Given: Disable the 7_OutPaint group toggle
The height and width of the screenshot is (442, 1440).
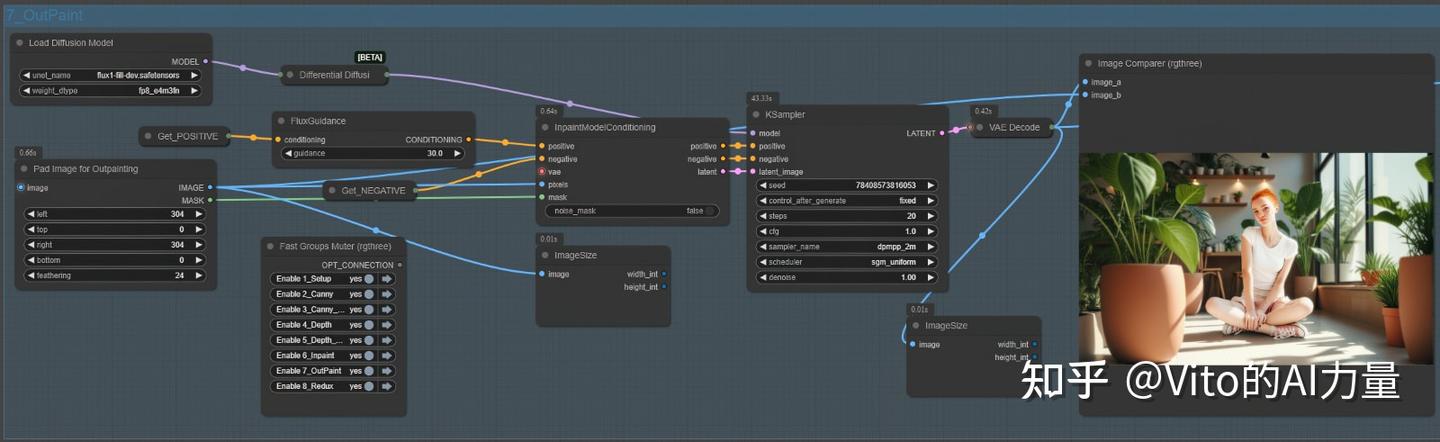Looking at the screenshot, I should (x=369, y=371).
